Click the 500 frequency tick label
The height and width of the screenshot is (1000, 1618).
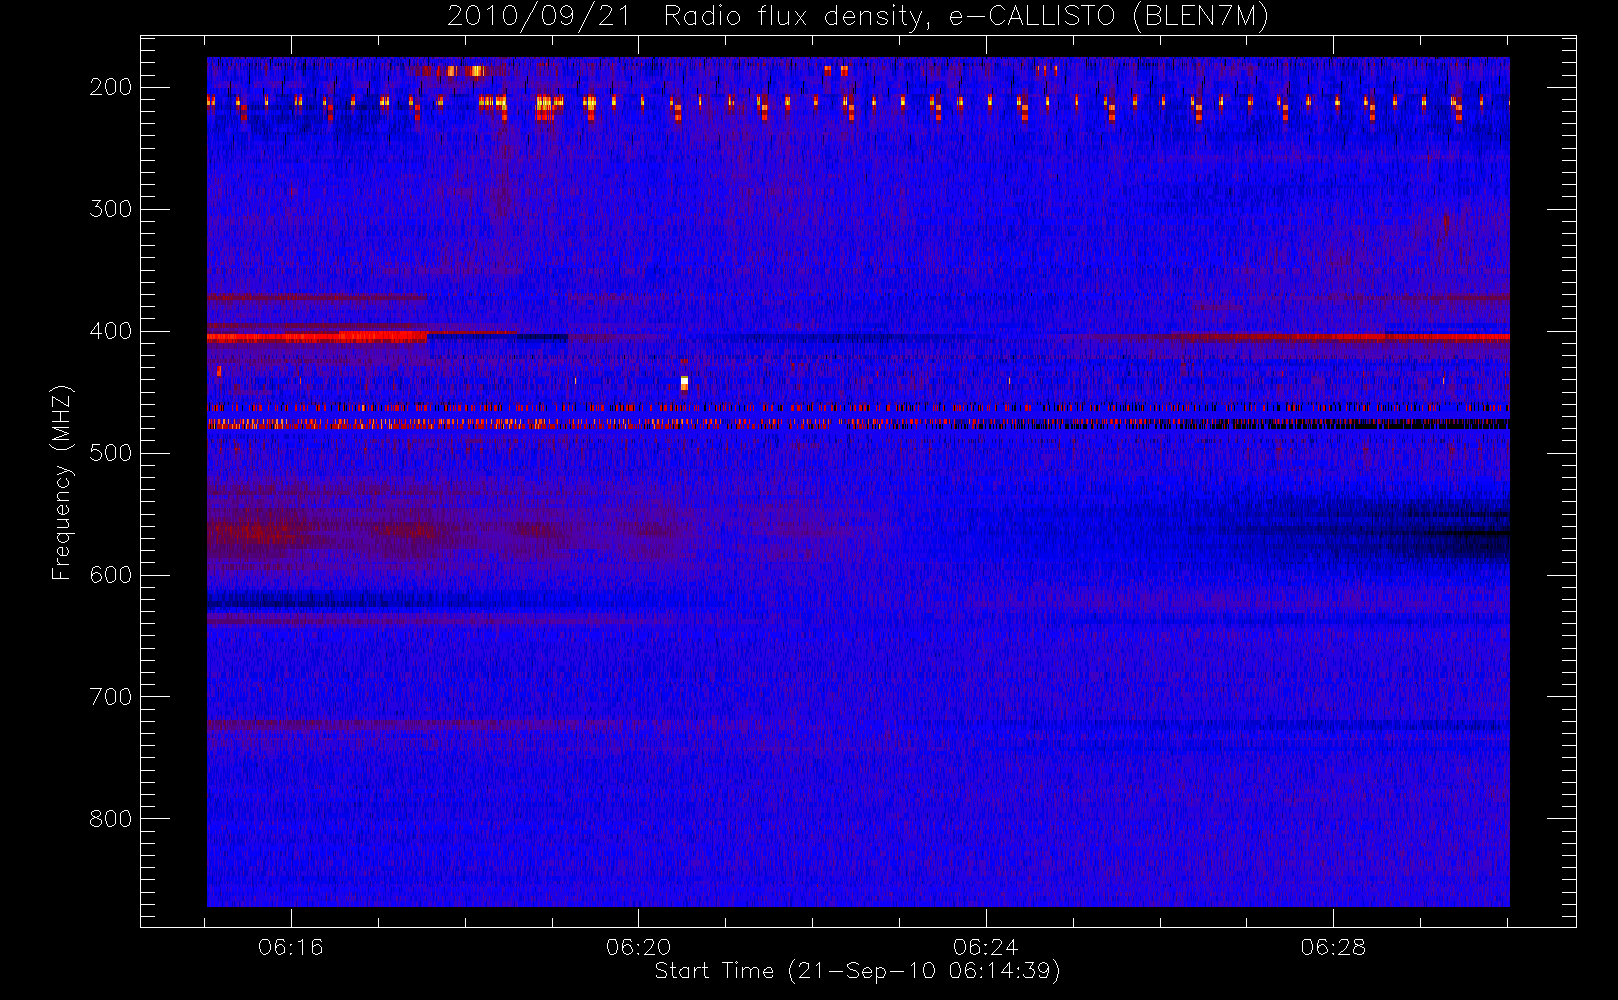(110, 453)
